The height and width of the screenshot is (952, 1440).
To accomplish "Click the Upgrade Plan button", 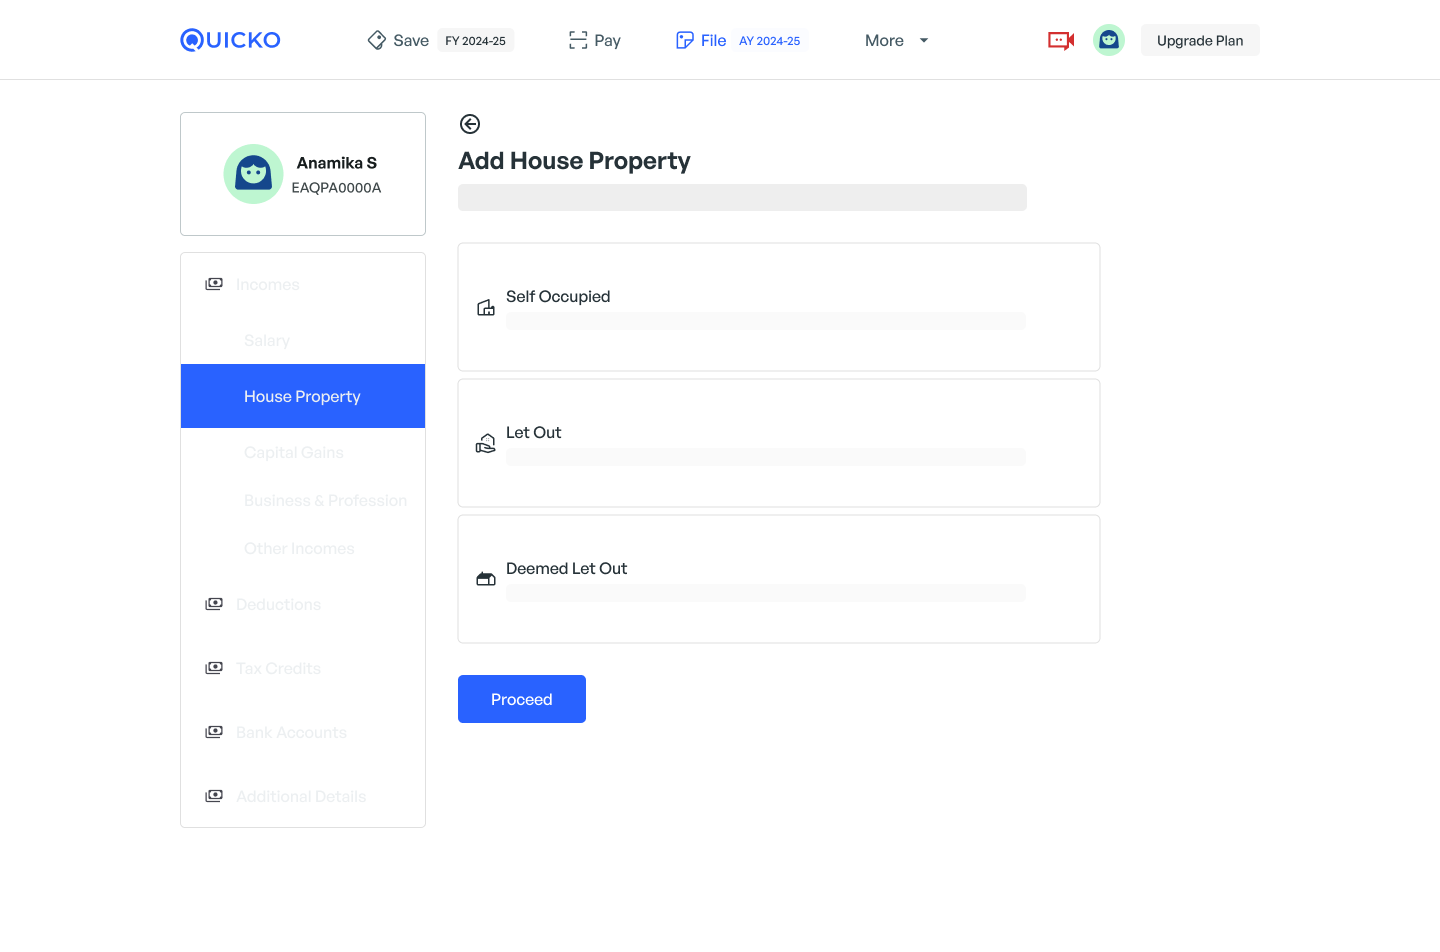I will 1199,40.
